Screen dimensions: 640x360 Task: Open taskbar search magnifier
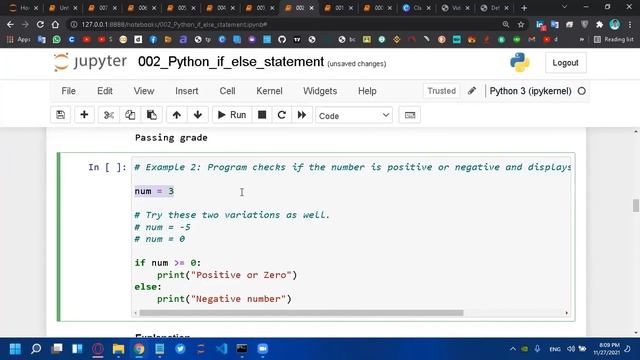tap(36, 349)
